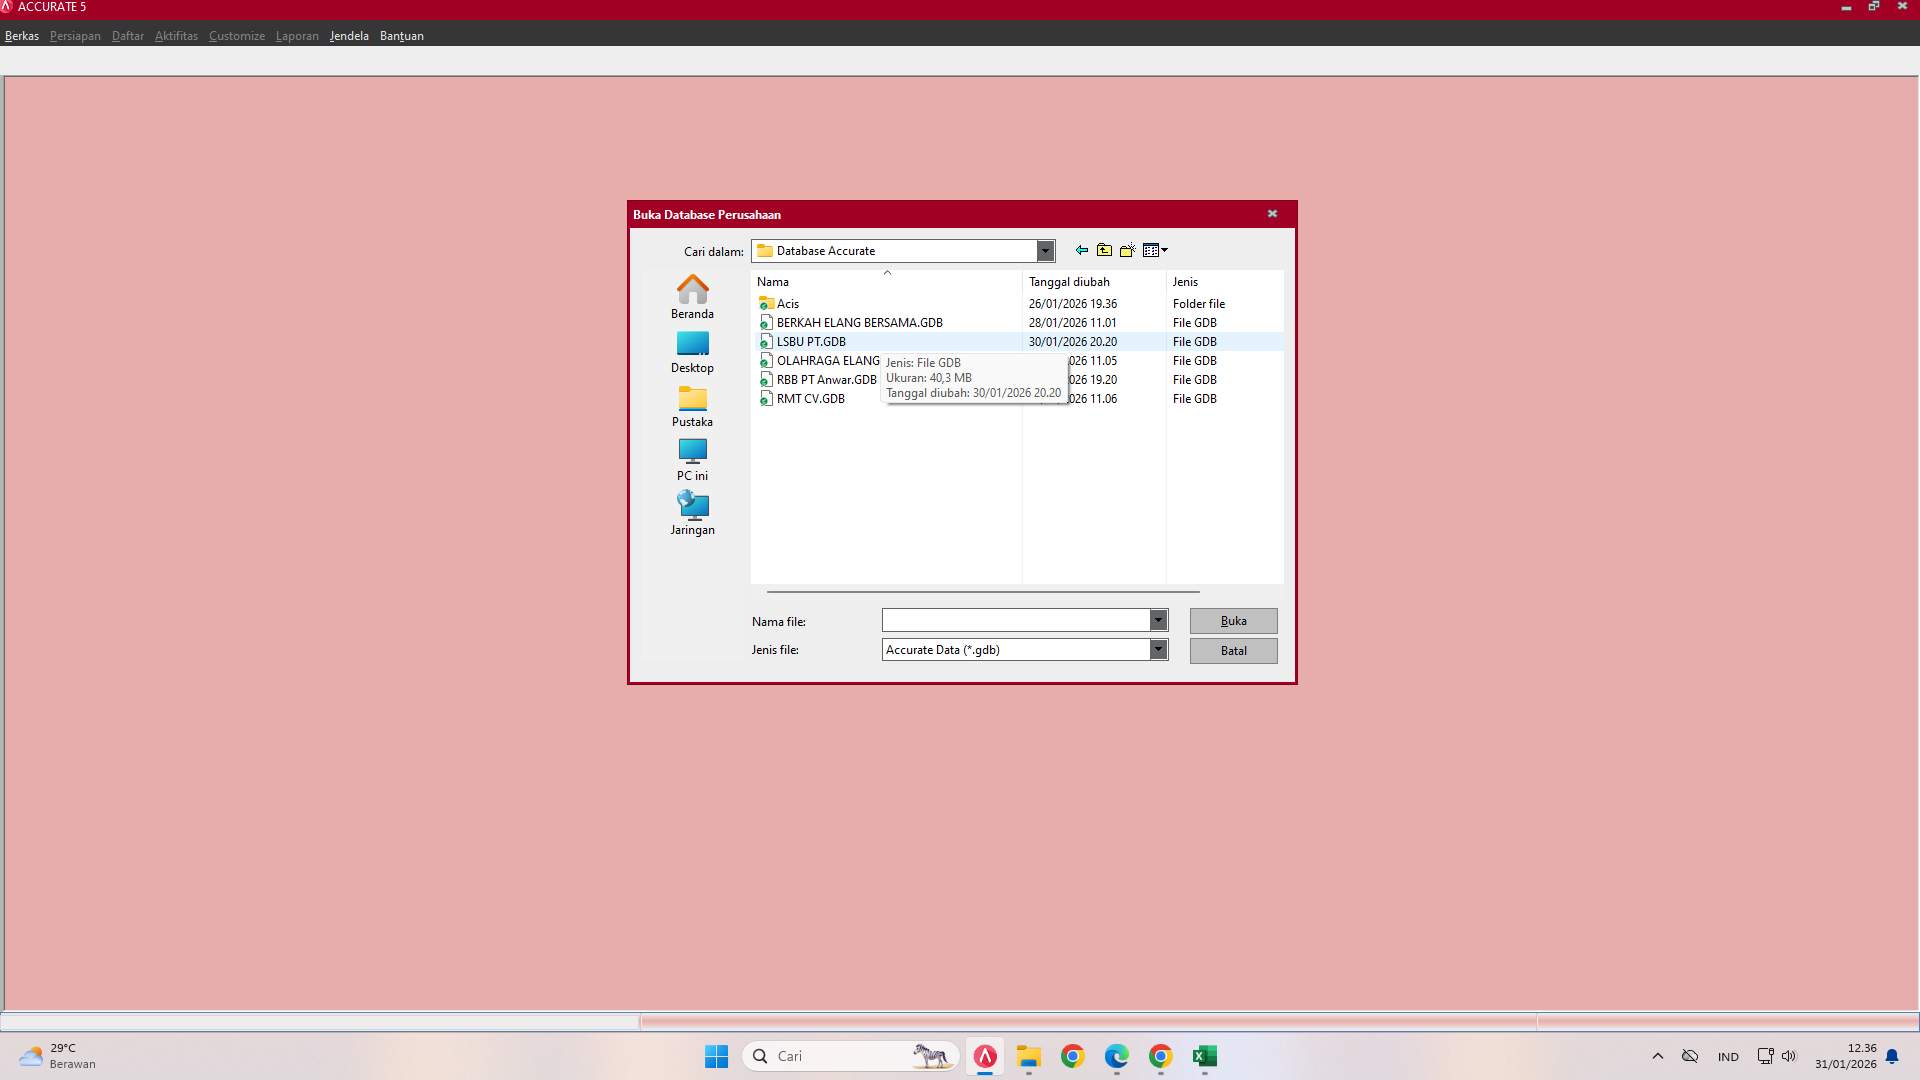Select Beranda in the sidebar

(692, 295)
